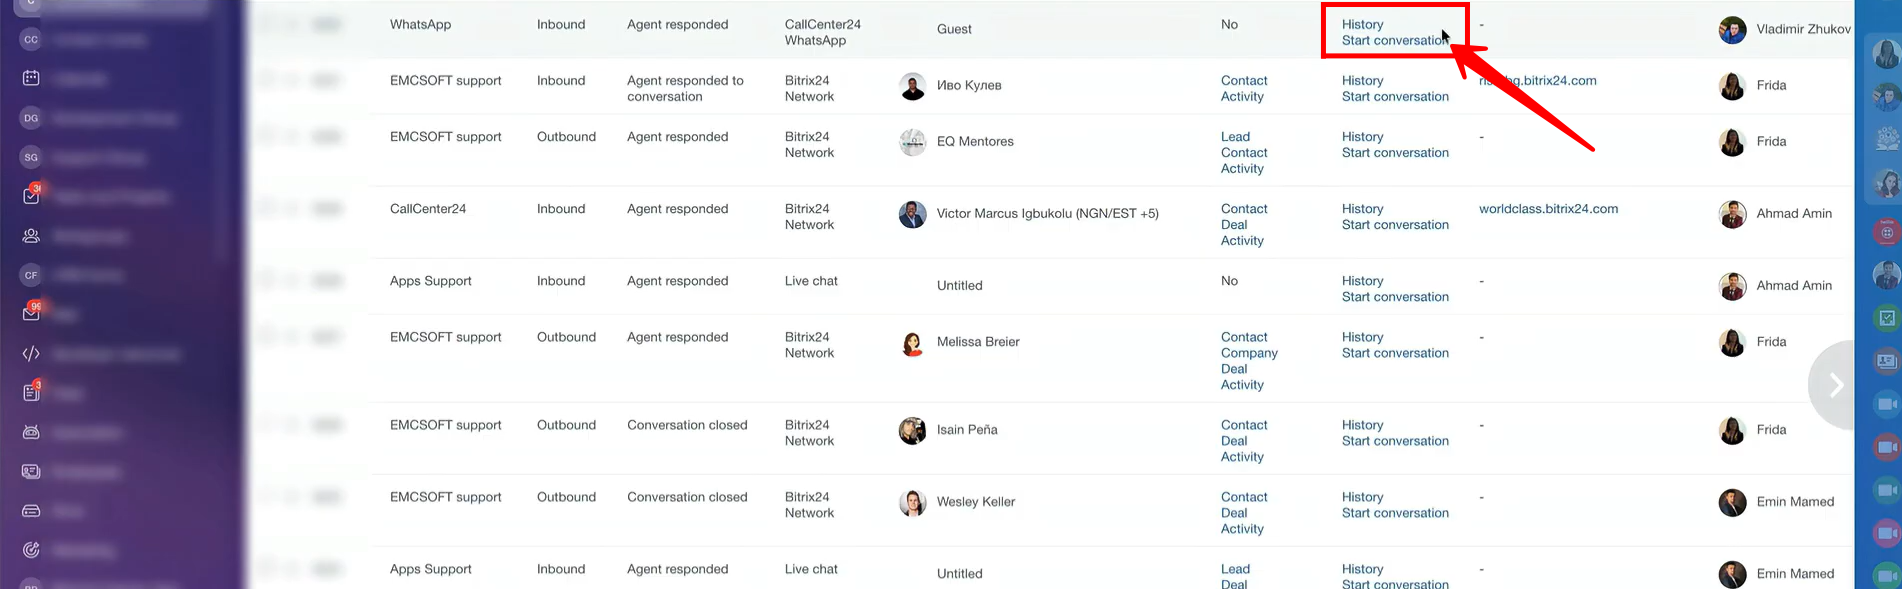Click the CC circle sidebar item
Viewport: 1902px width, 589px height.
pos(31,40)
